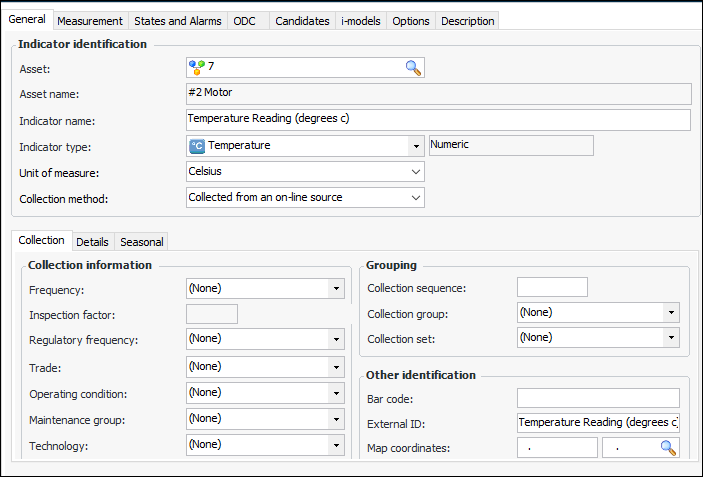Click the Temperature type icon
This screenshot has height=477, width=703.
click(197, 146)
